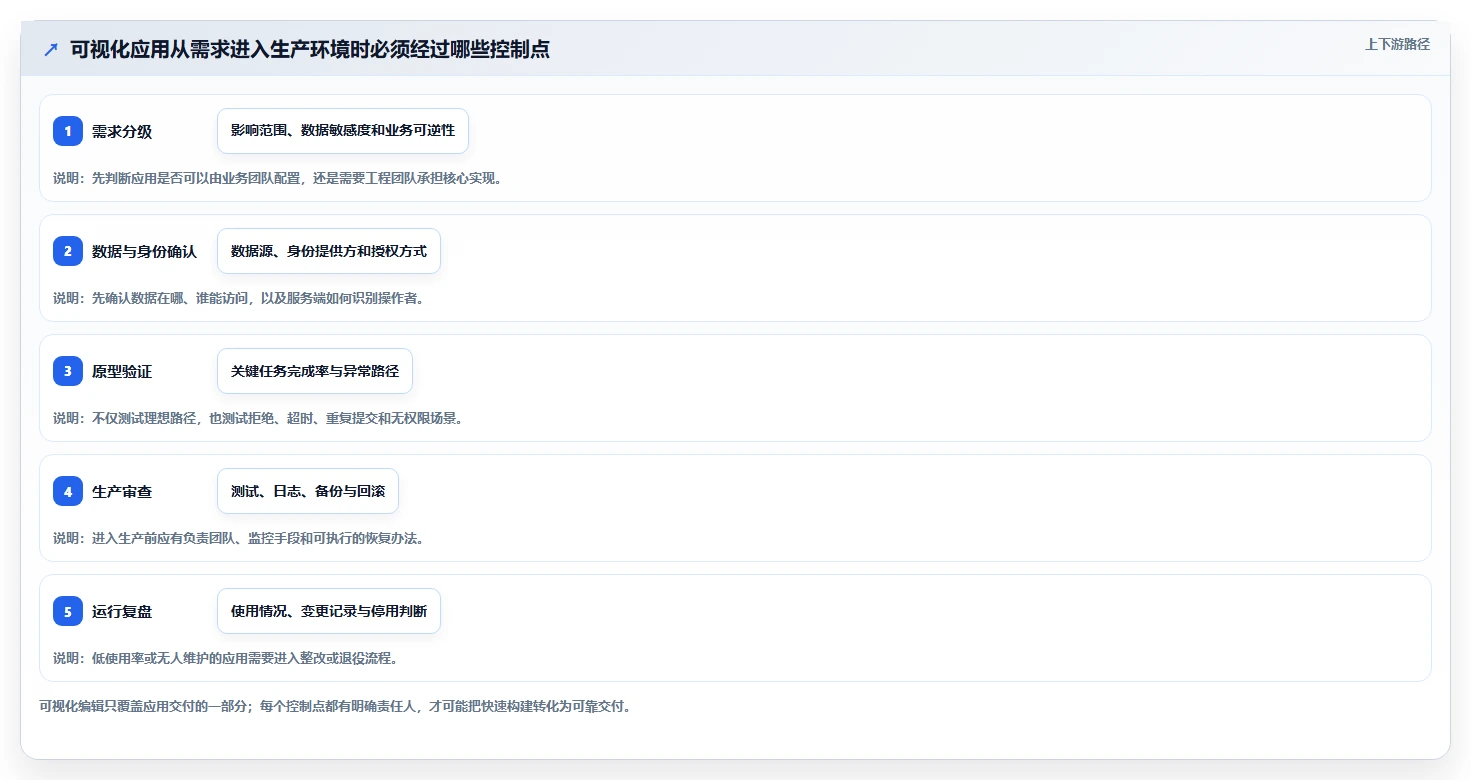1471x780 pixels.
Task: Click the note starting 说明：低使用率或无人维护
Action: click(x=225, y=658)
